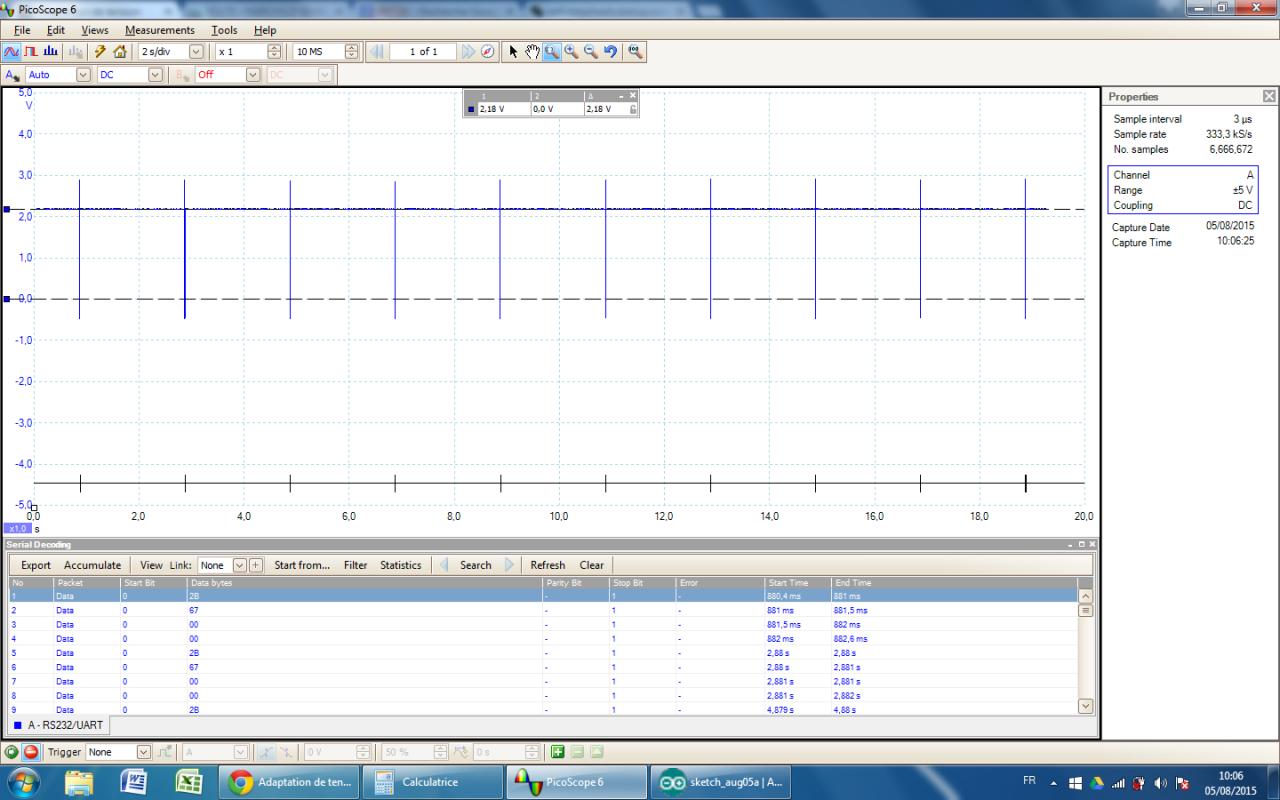This screenshot has height=800, width=1280.
Task: Open the File menu
Action: coord(22,30)
